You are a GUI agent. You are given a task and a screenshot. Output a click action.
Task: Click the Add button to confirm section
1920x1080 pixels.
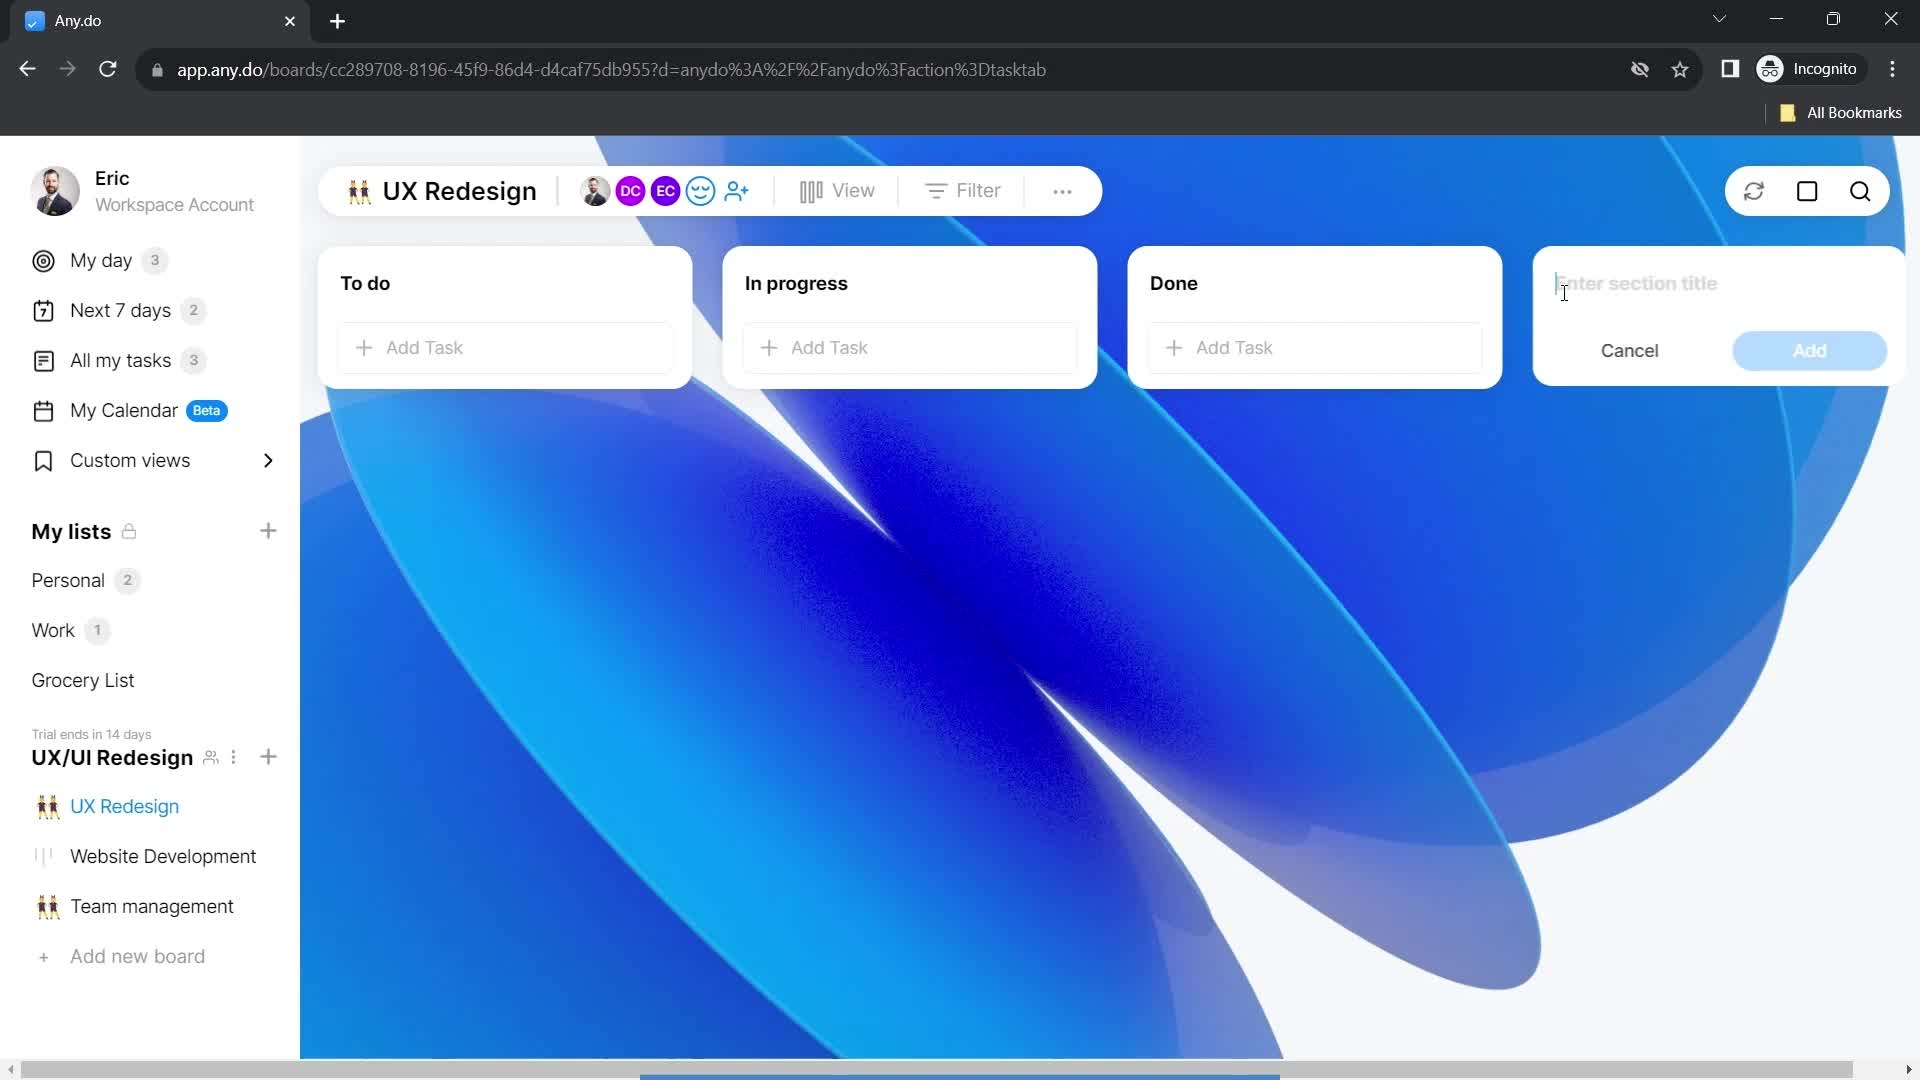tap(1809, 349)
